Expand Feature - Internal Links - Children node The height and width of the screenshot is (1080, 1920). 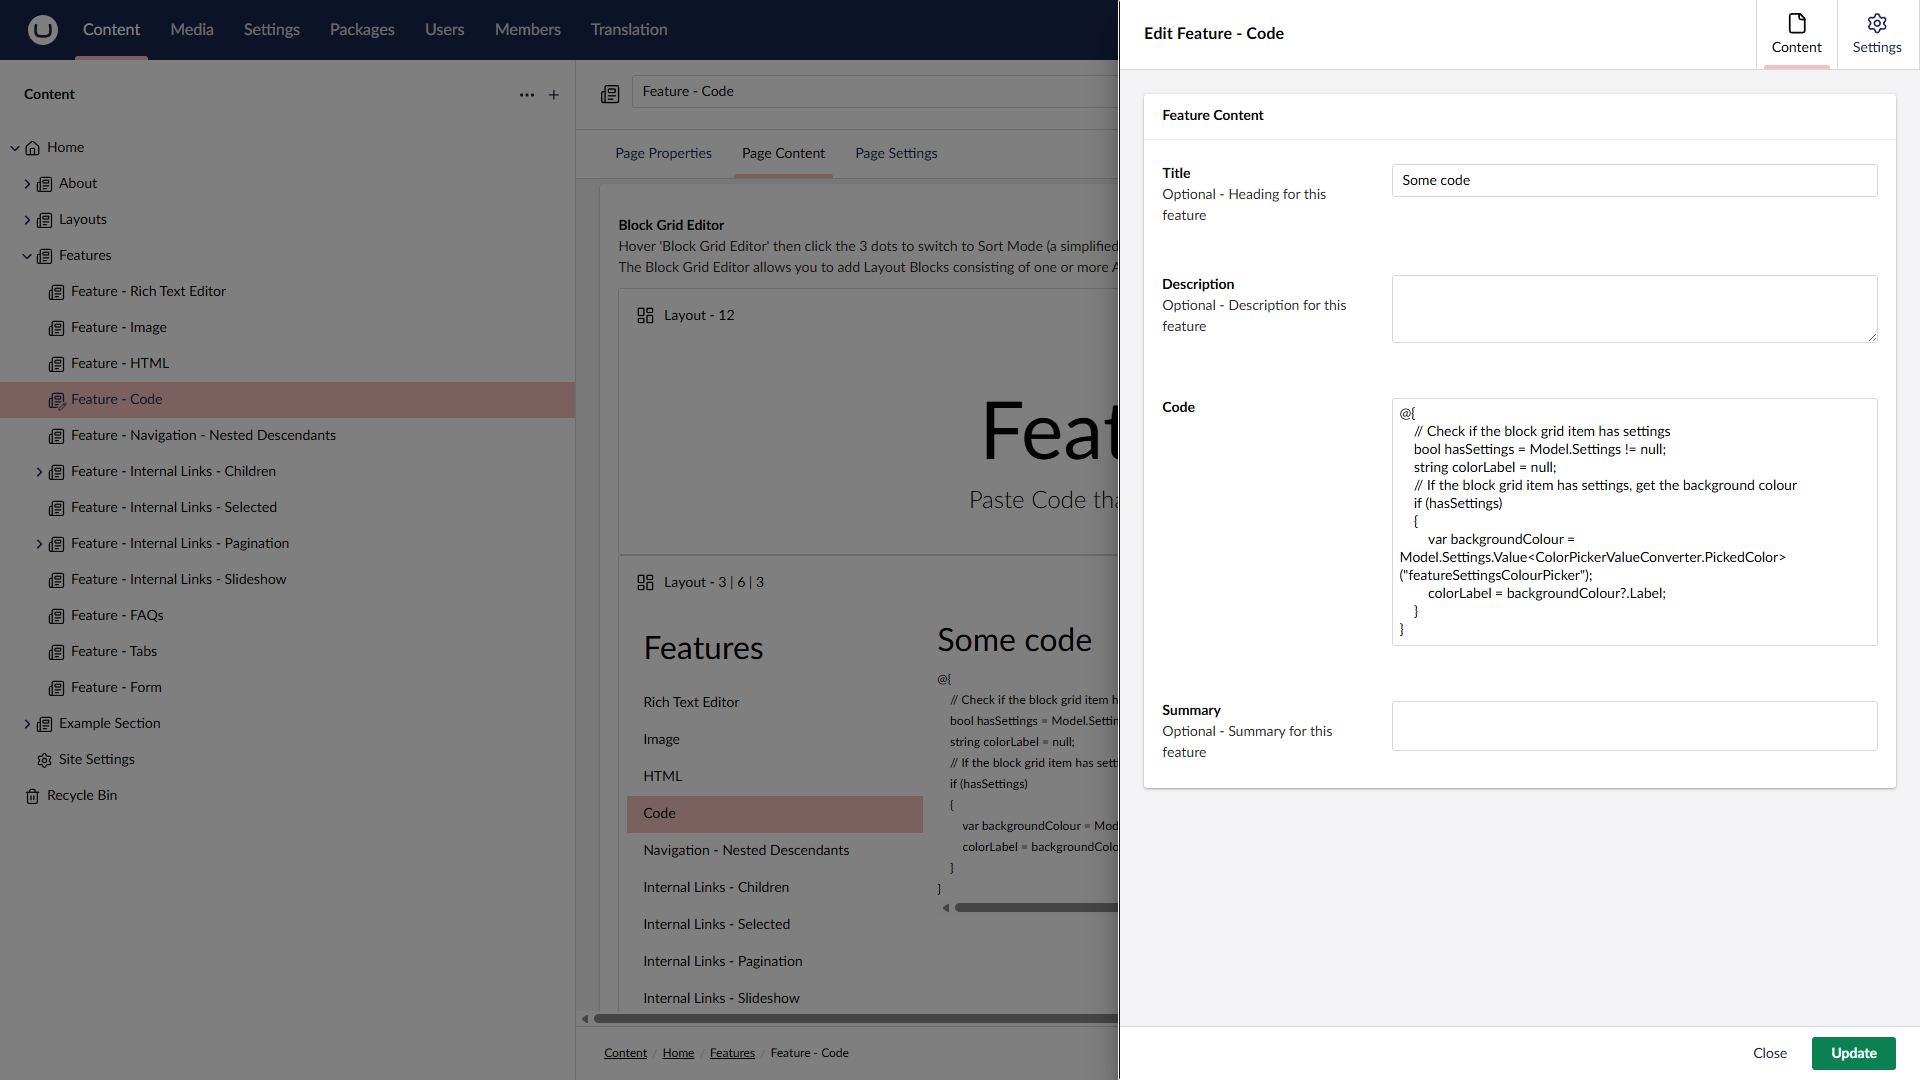coord(39,472)
